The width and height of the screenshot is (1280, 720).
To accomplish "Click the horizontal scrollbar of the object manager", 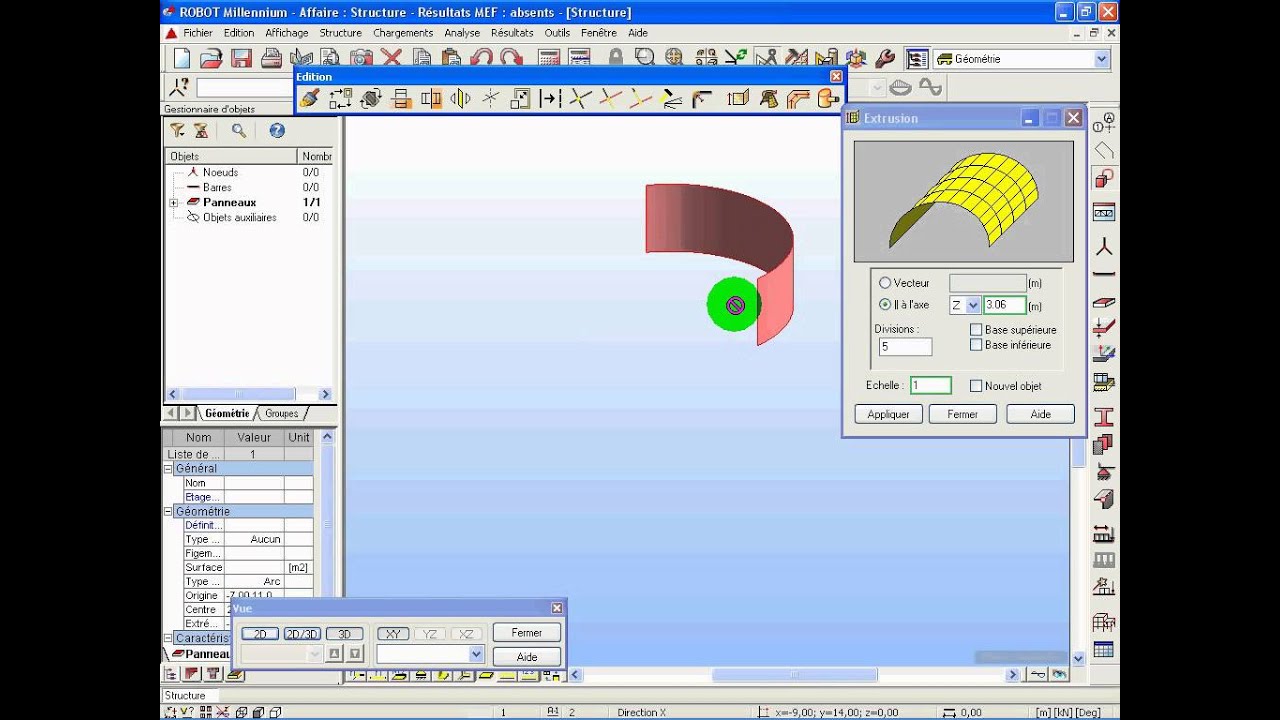I will pos(250,394).
